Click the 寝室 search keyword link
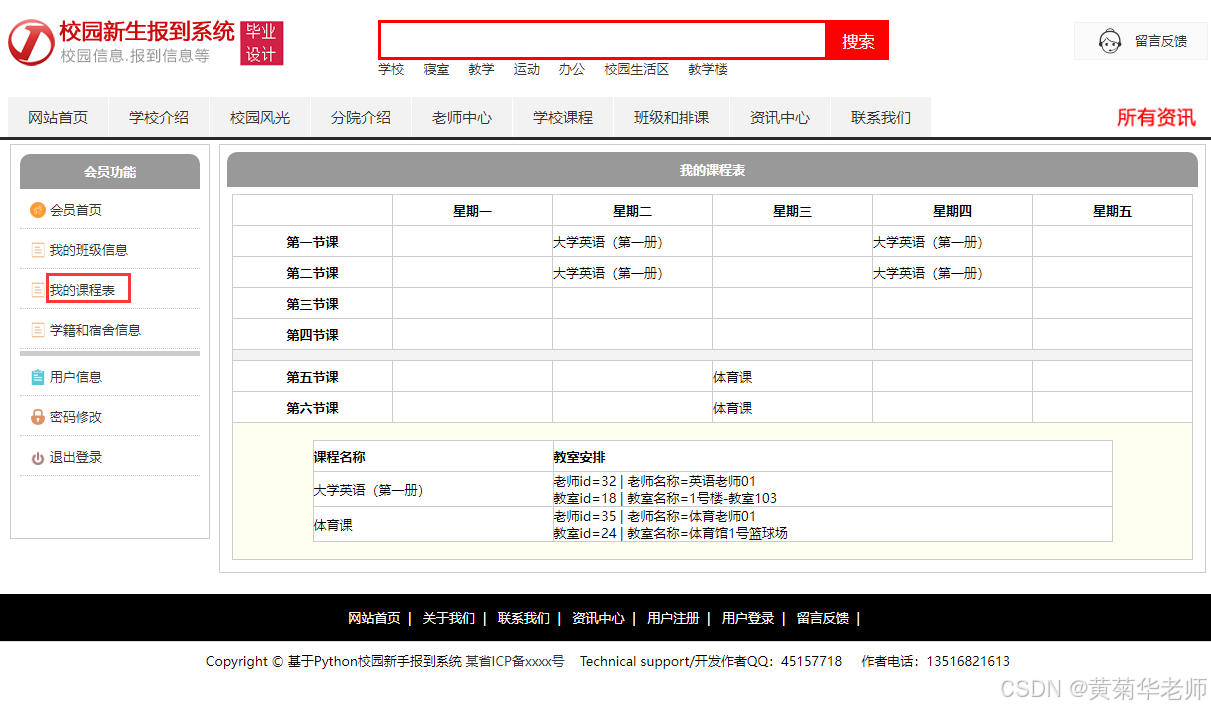Screen dimensions: 1211x708 click(436, 69)
